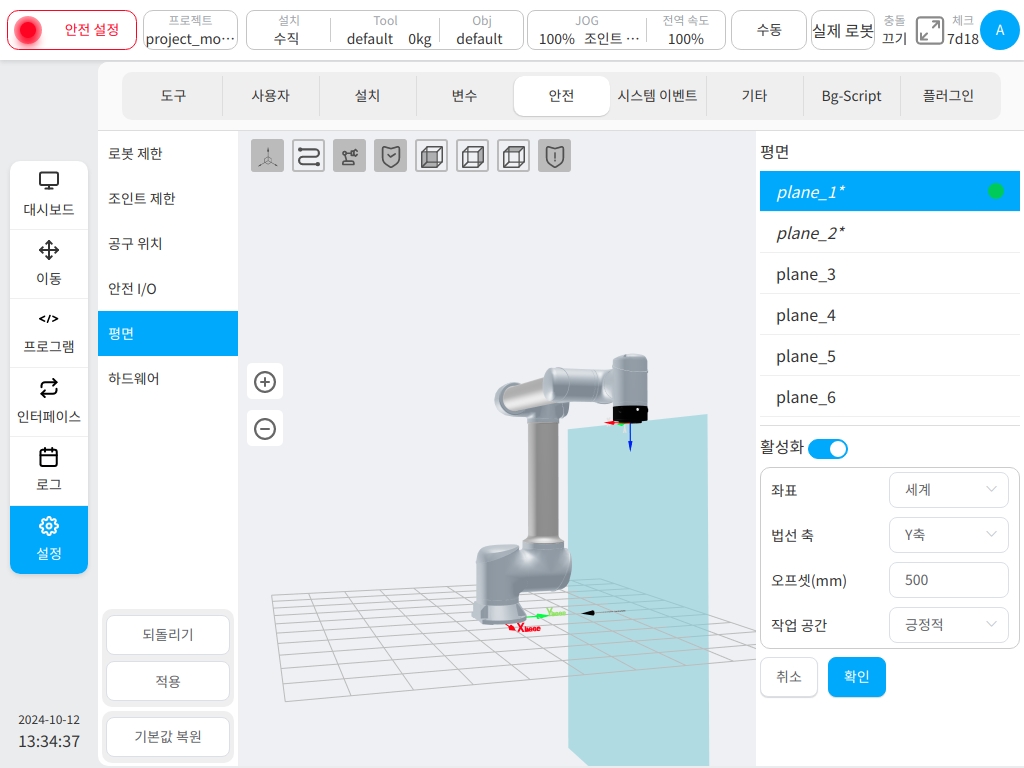Viewport: 1024px width, 768px height.
Task: Click the 확인 confirm button
Action: pos(857,677)
